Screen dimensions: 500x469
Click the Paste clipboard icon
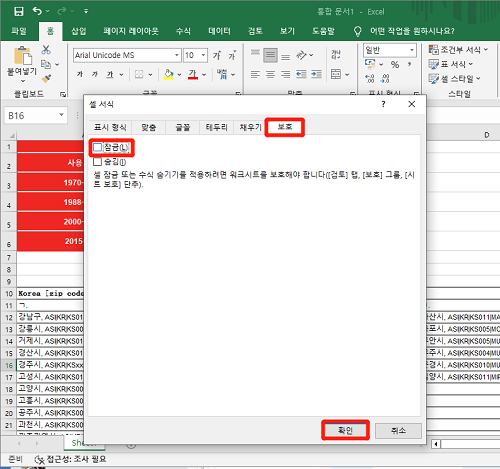23,56
